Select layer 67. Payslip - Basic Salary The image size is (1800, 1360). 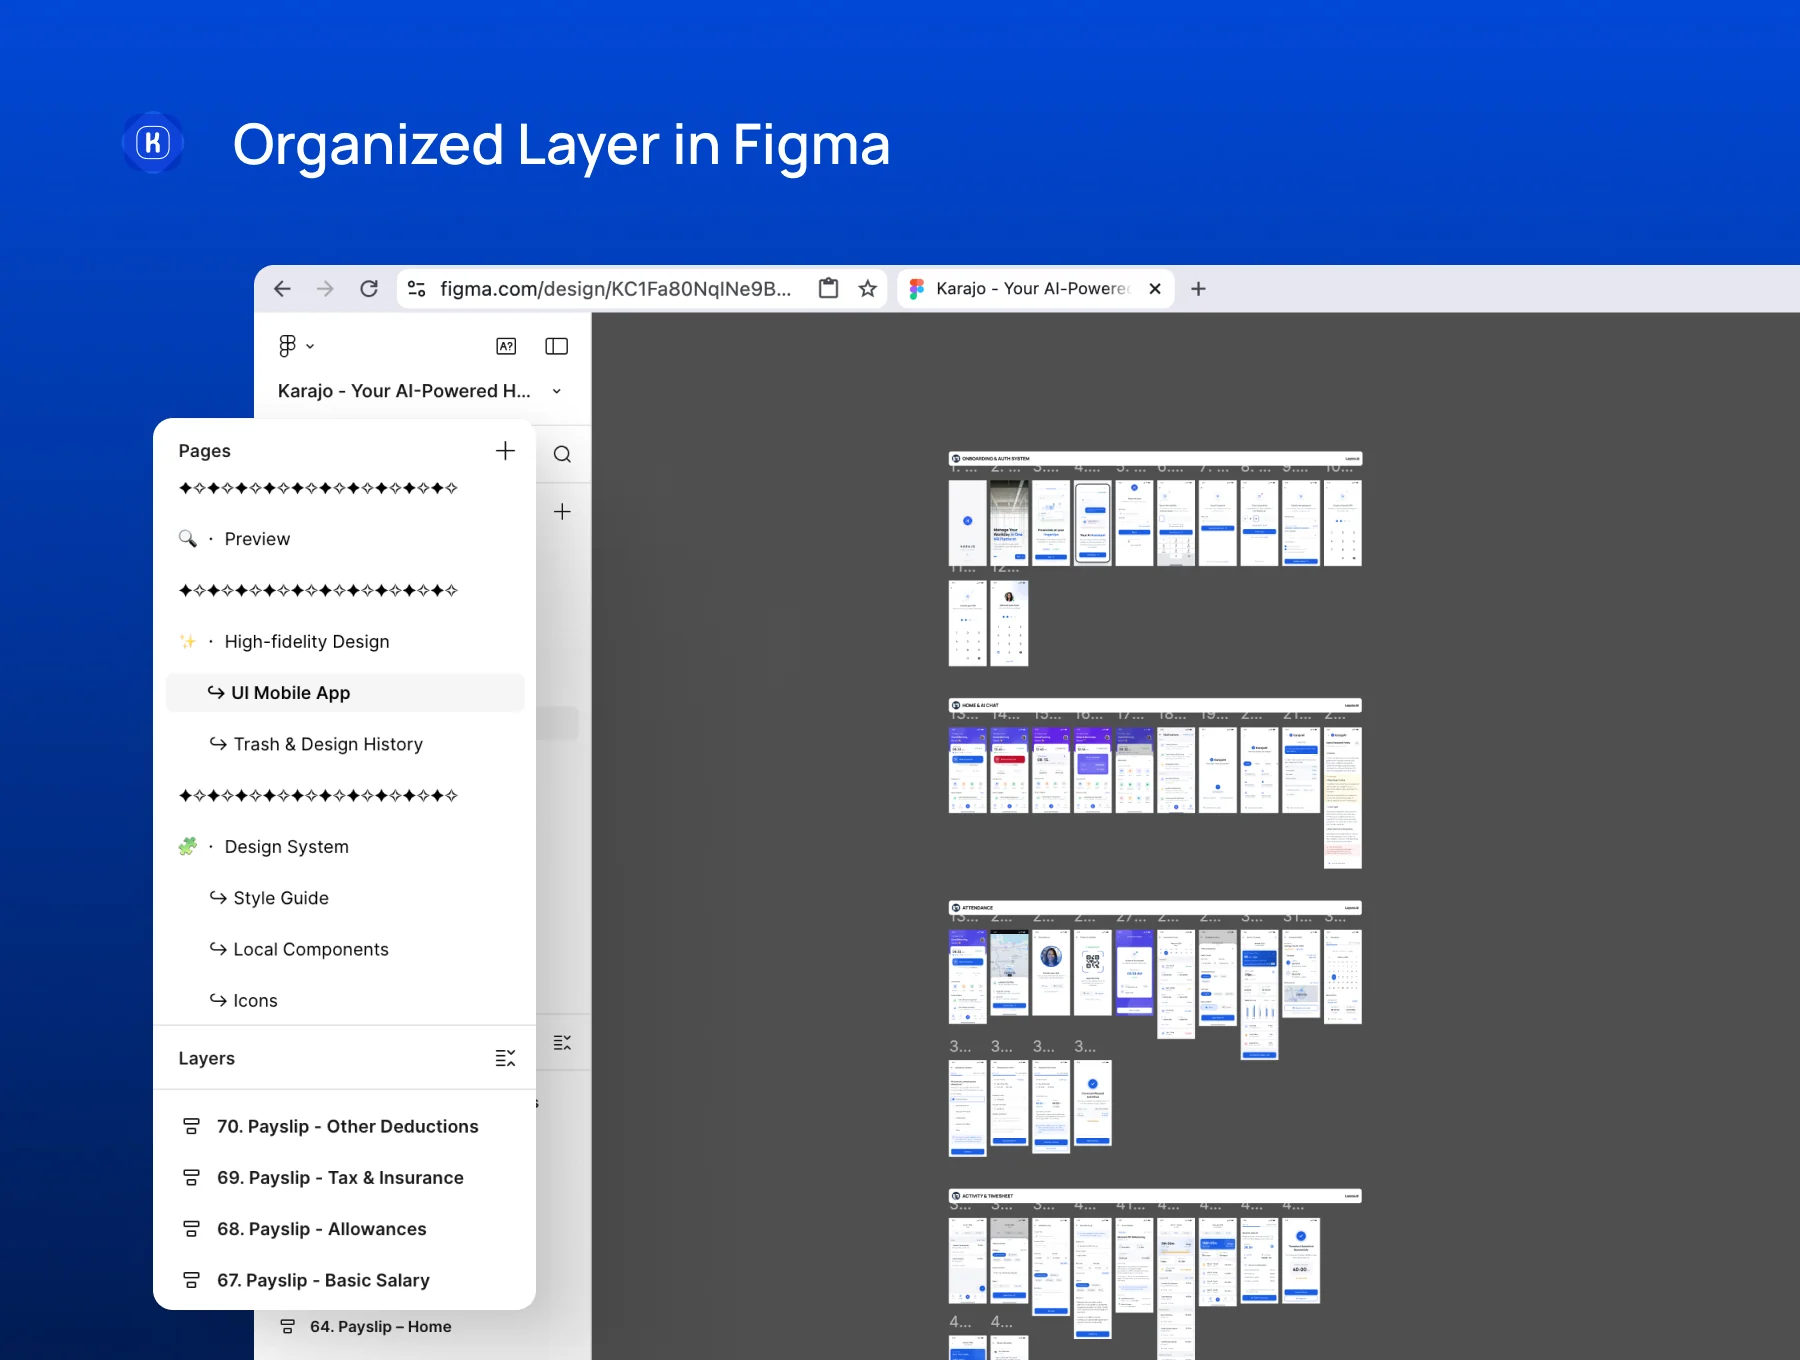345,1281
